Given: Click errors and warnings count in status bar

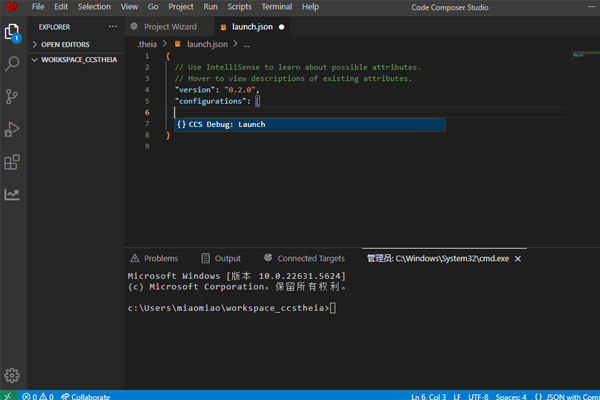Looking at the screenshot, I should coord(38,397).
